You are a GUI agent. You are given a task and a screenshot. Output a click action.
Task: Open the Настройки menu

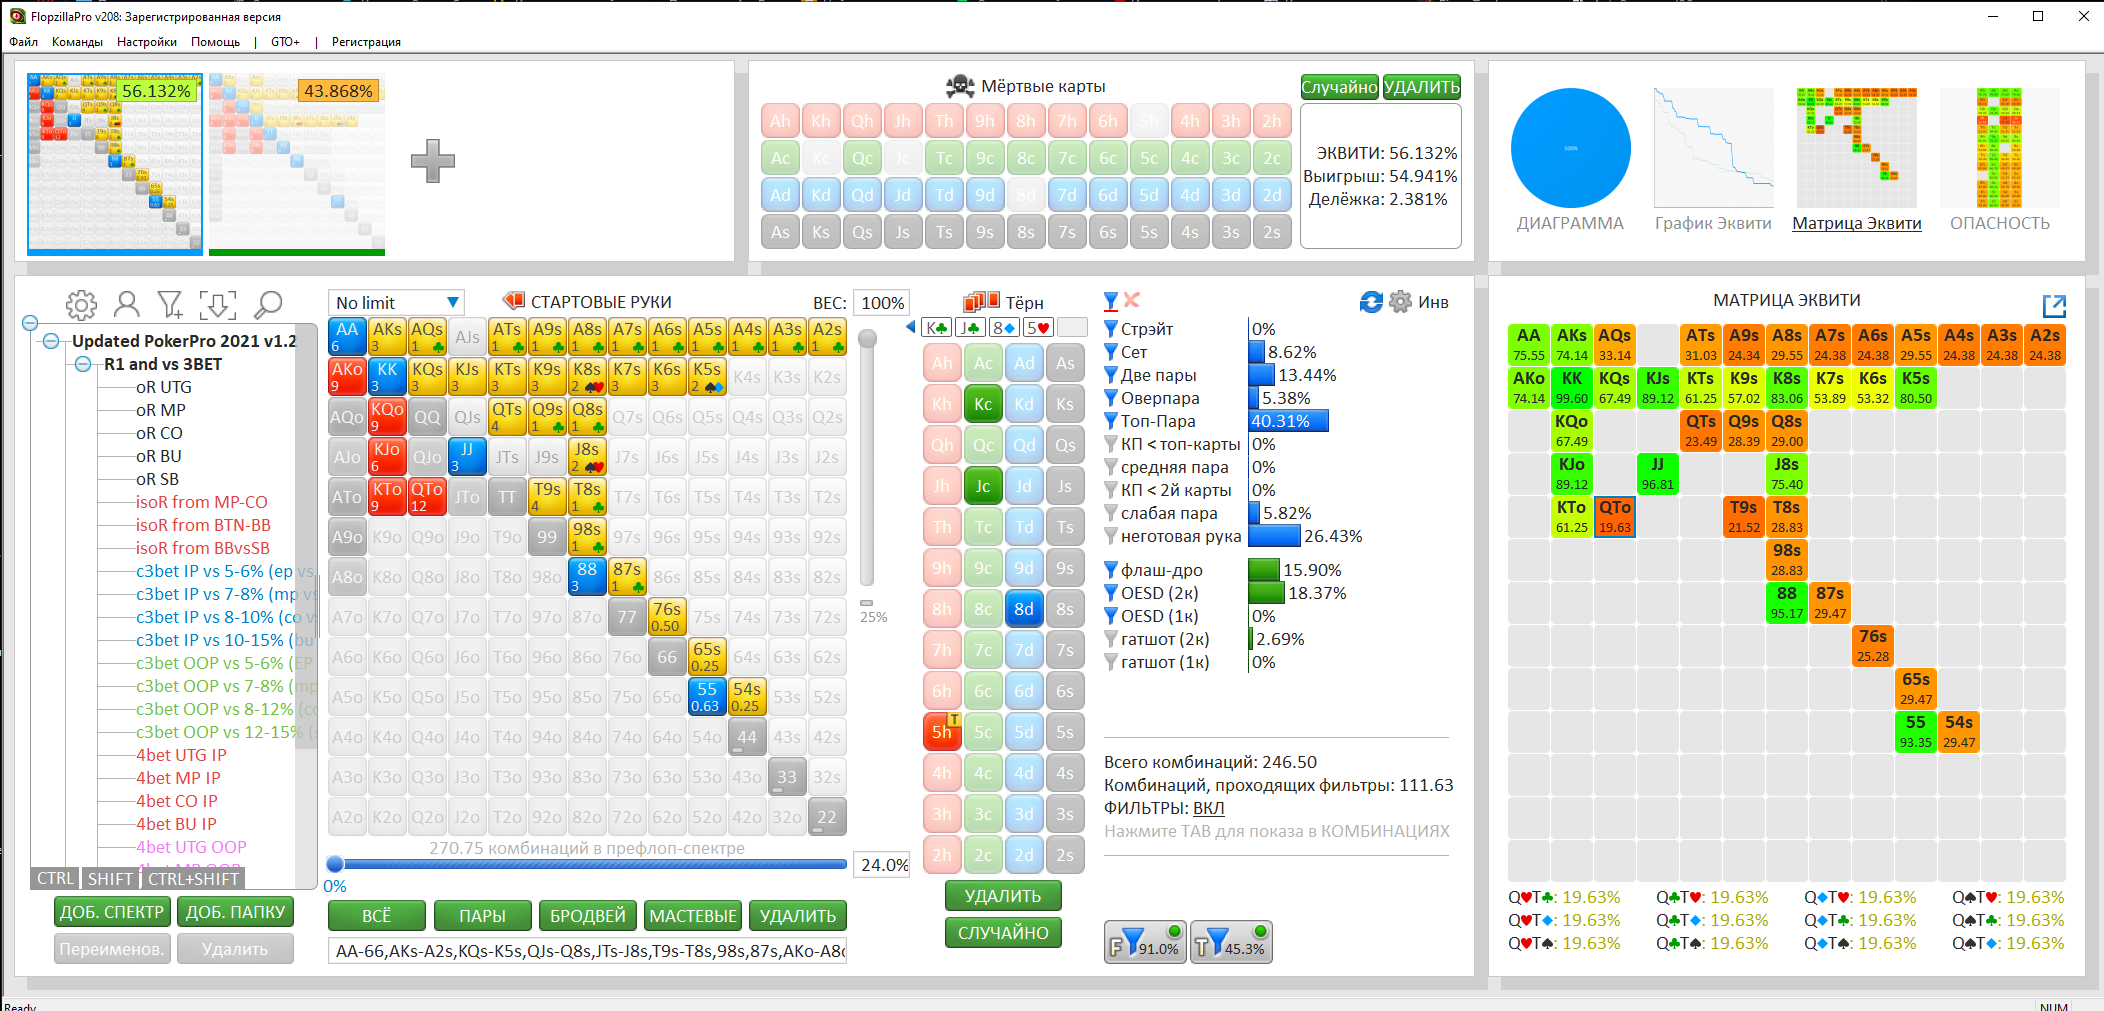[x=147, y=42]
